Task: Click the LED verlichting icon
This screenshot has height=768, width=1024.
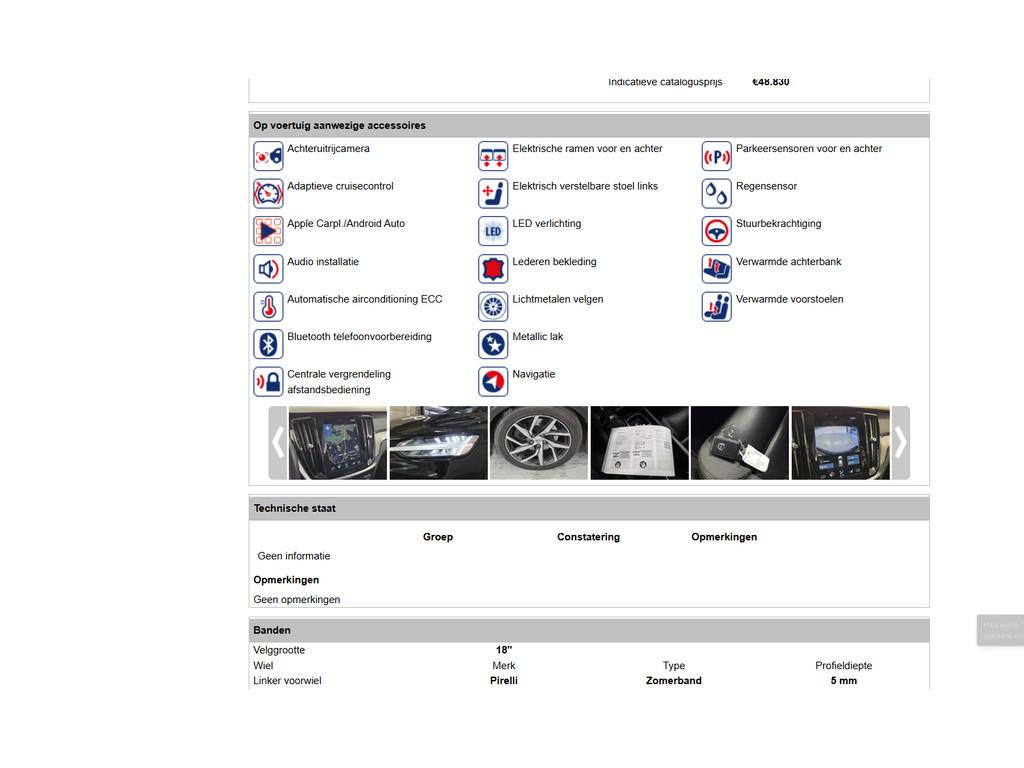Action: (493, 231)
